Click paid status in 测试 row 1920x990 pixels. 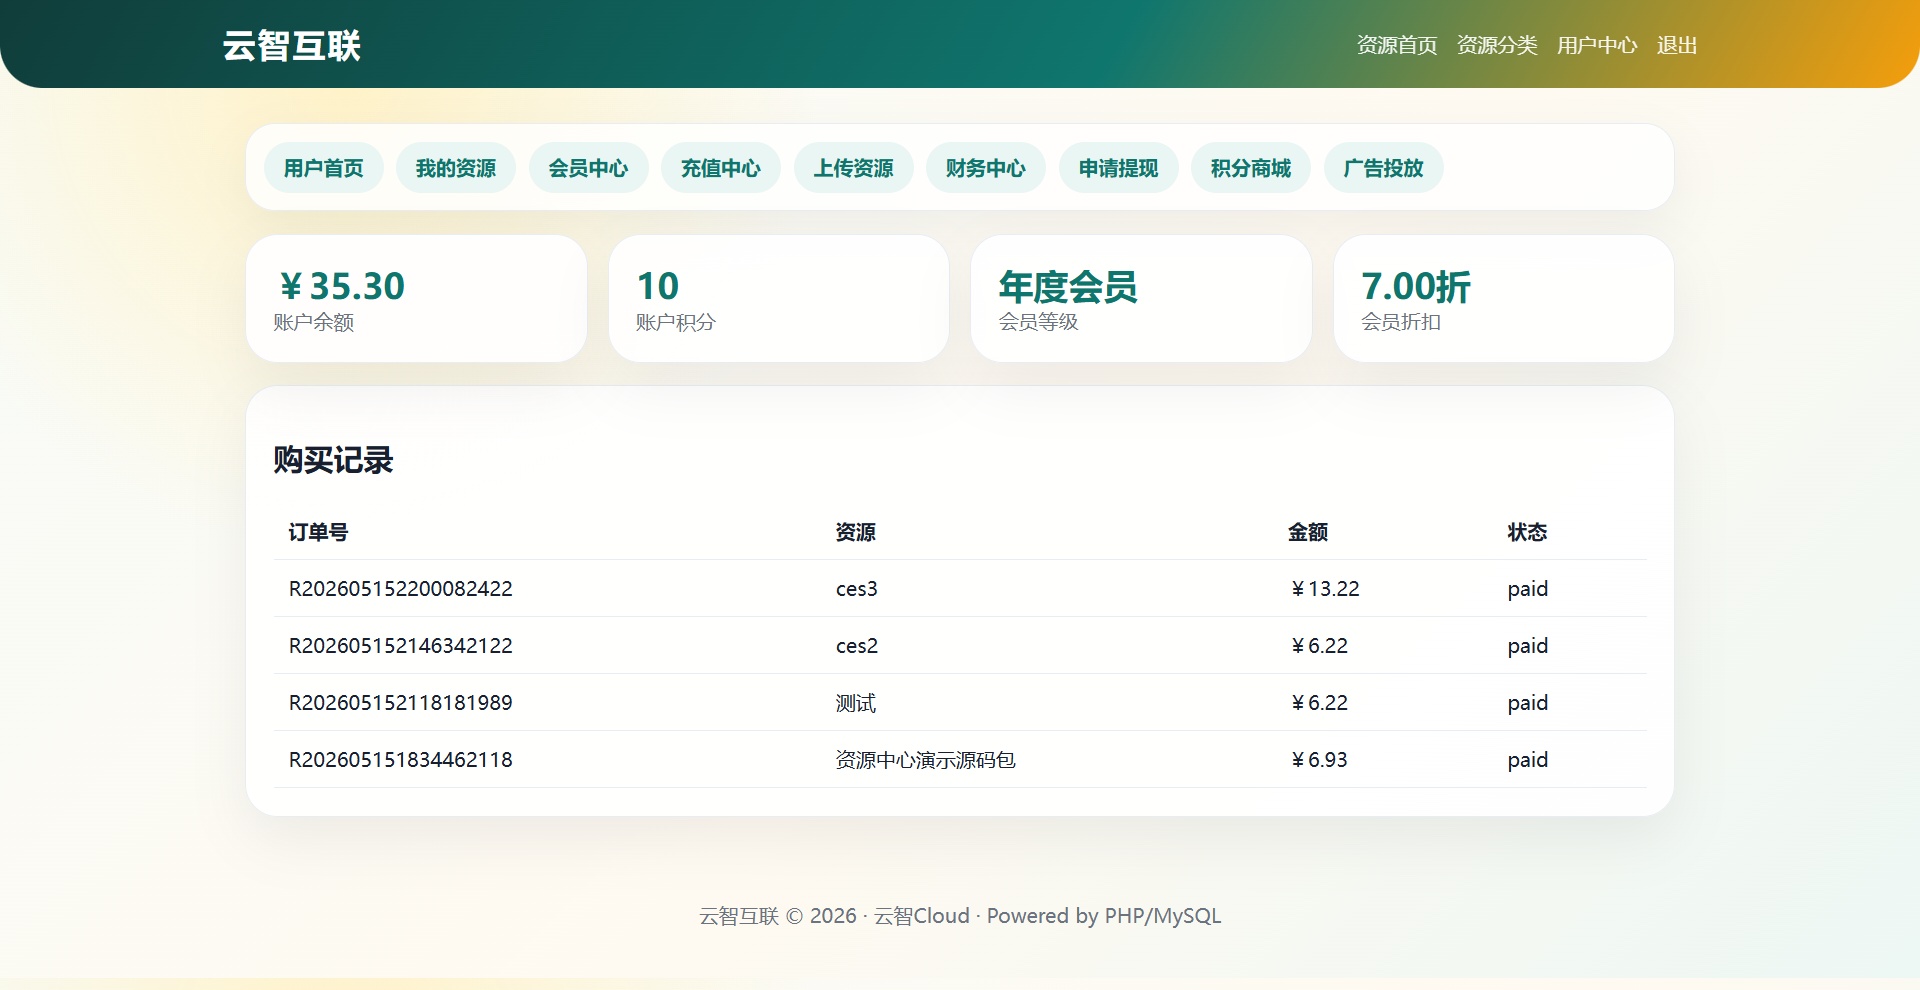[1527, 703]
